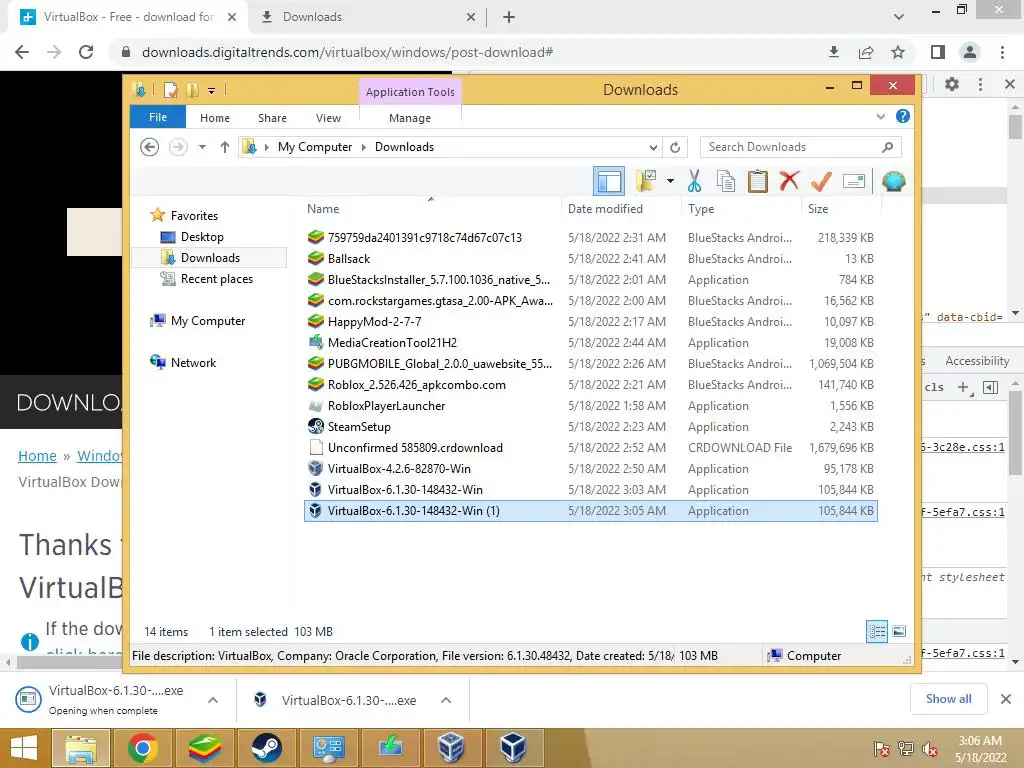Select Application Tools contextual tab

(409, 92)
